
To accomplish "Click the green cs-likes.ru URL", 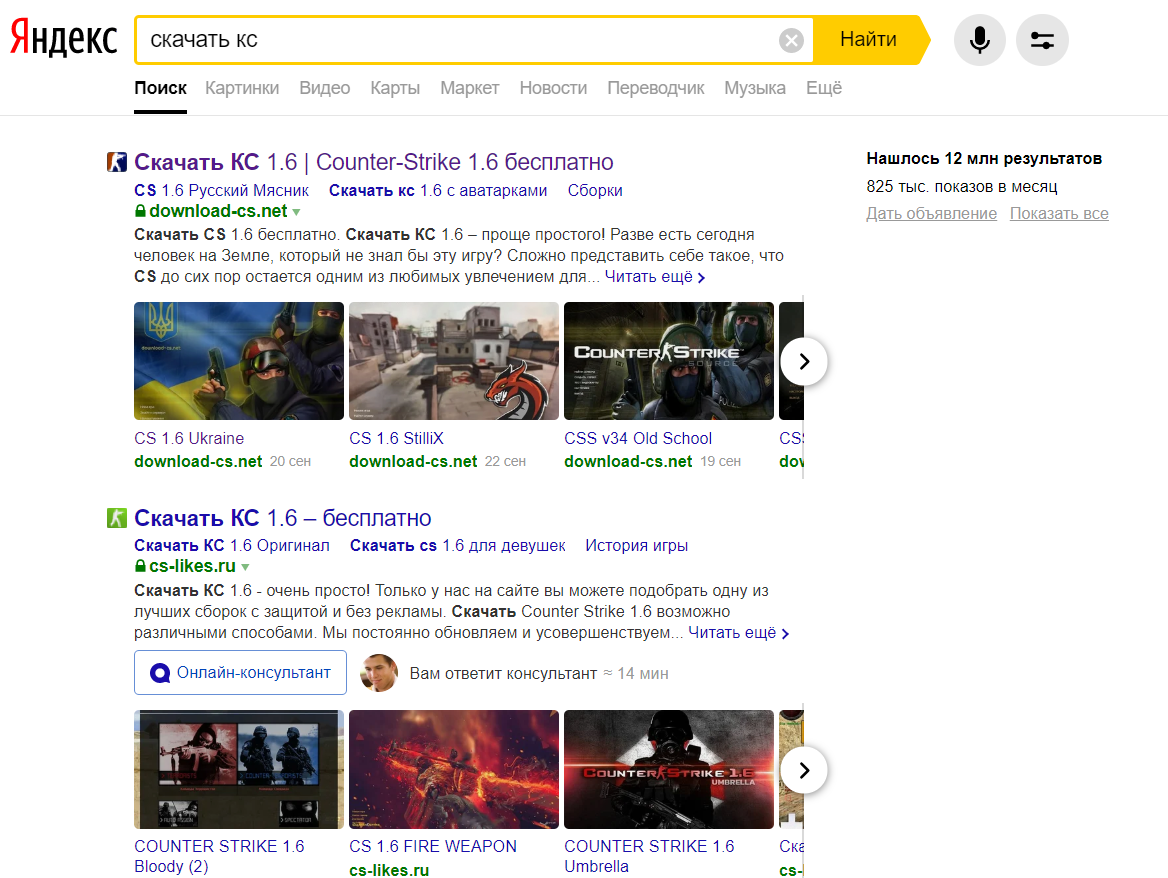I will click(x=192, y=566).
